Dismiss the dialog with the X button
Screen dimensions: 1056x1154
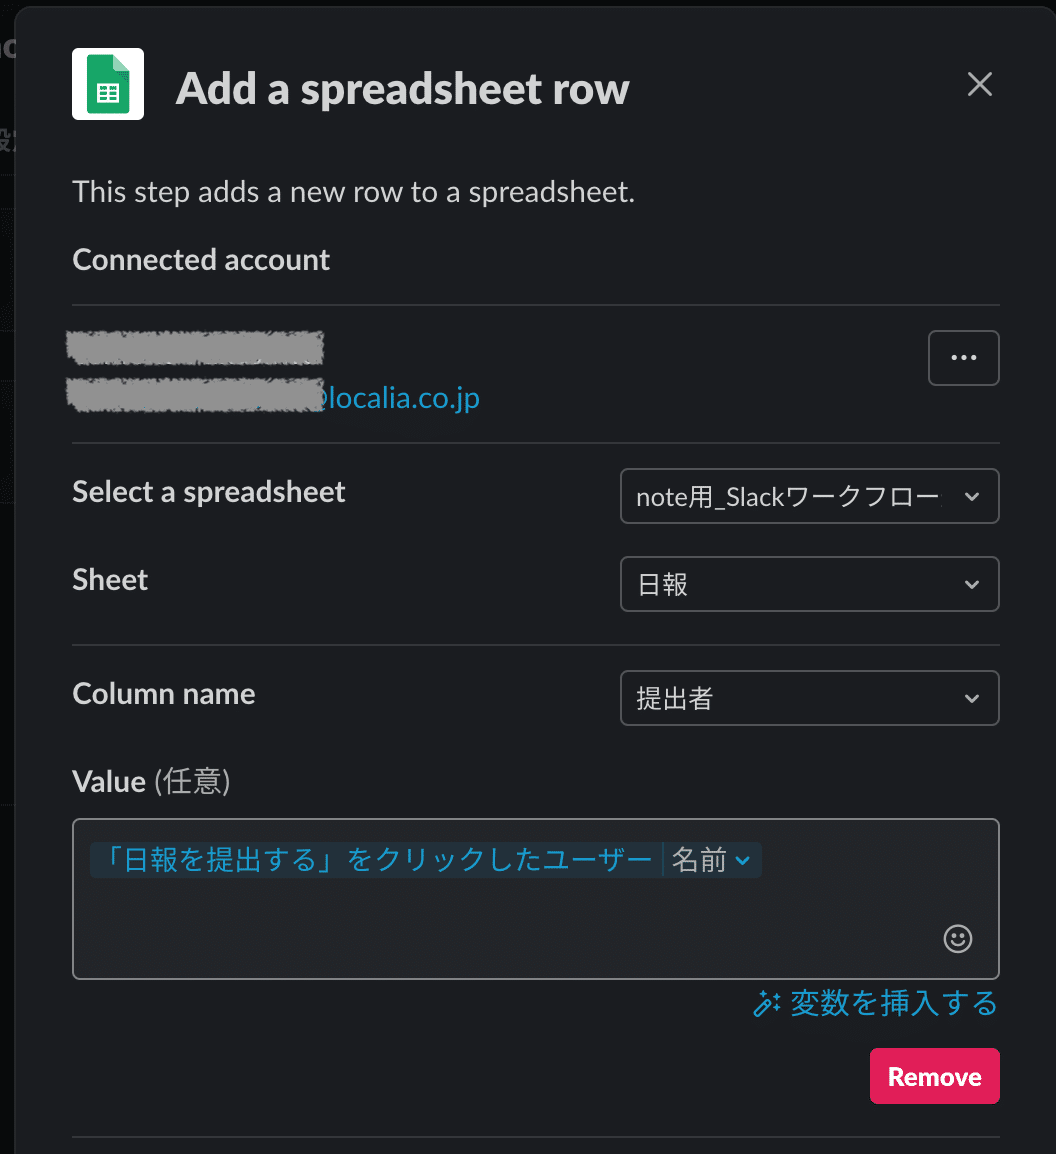point(979,84)
